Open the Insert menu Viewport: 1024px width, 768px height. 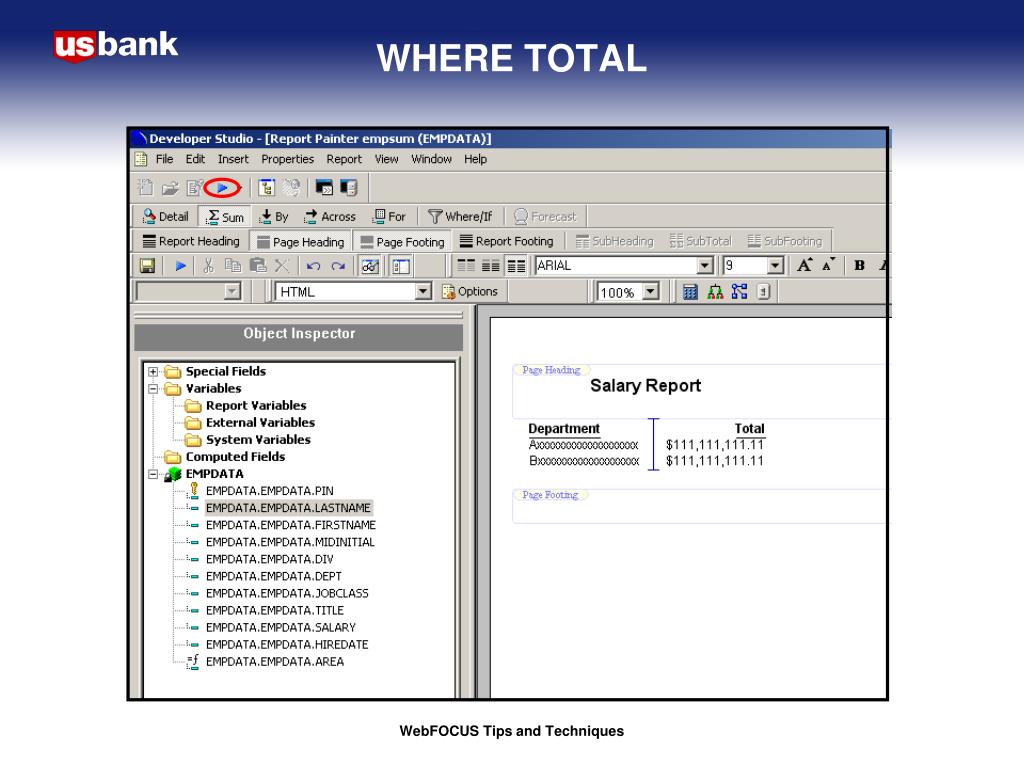233,159
